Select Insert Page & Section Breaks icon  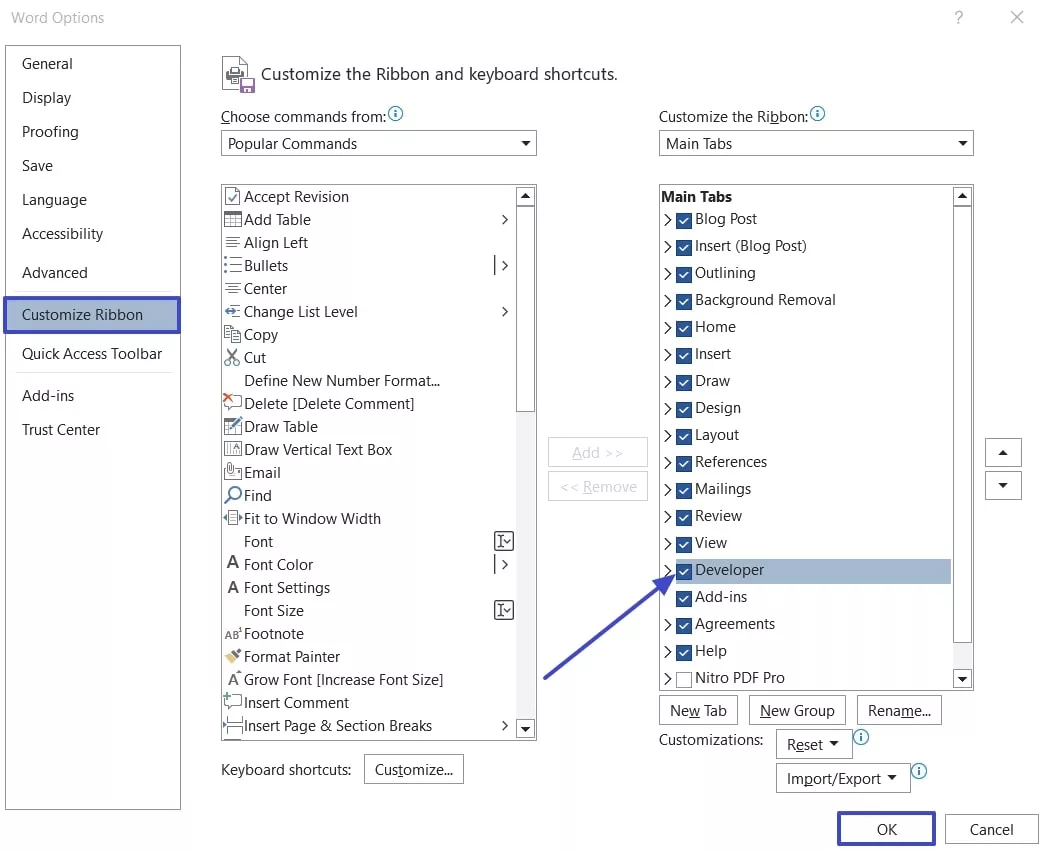tap(232, 725)
